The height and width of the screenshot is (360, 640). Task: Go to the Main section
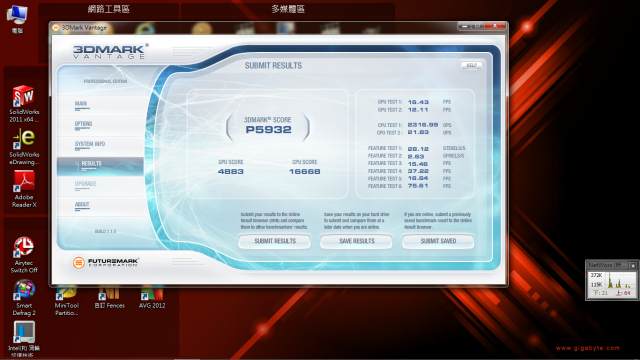click(81, 104)
